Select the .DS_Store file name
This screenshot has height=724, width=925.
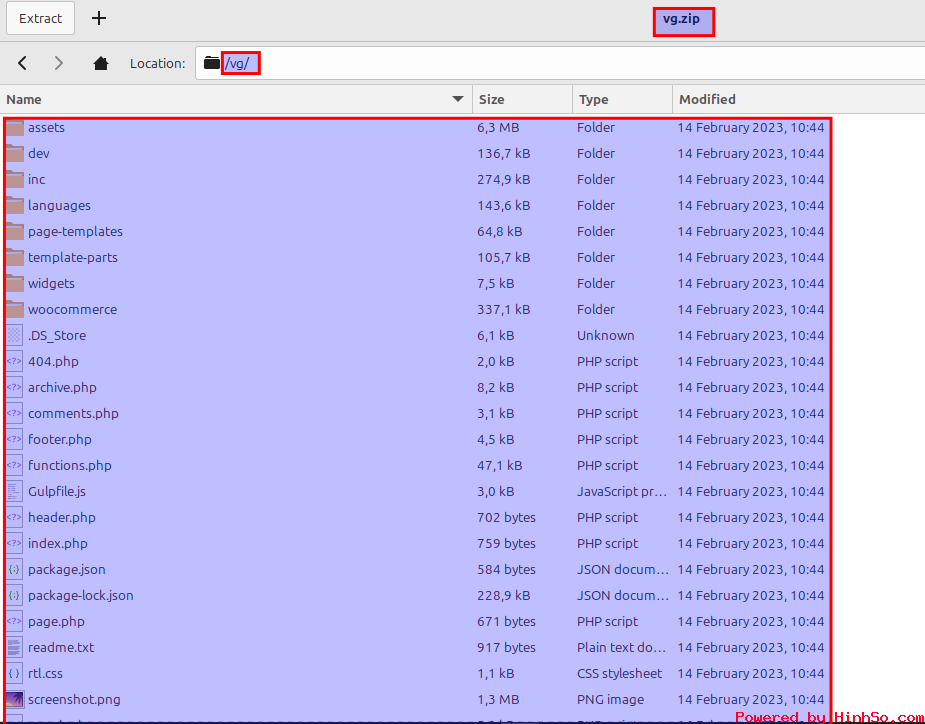pos(57,335)
